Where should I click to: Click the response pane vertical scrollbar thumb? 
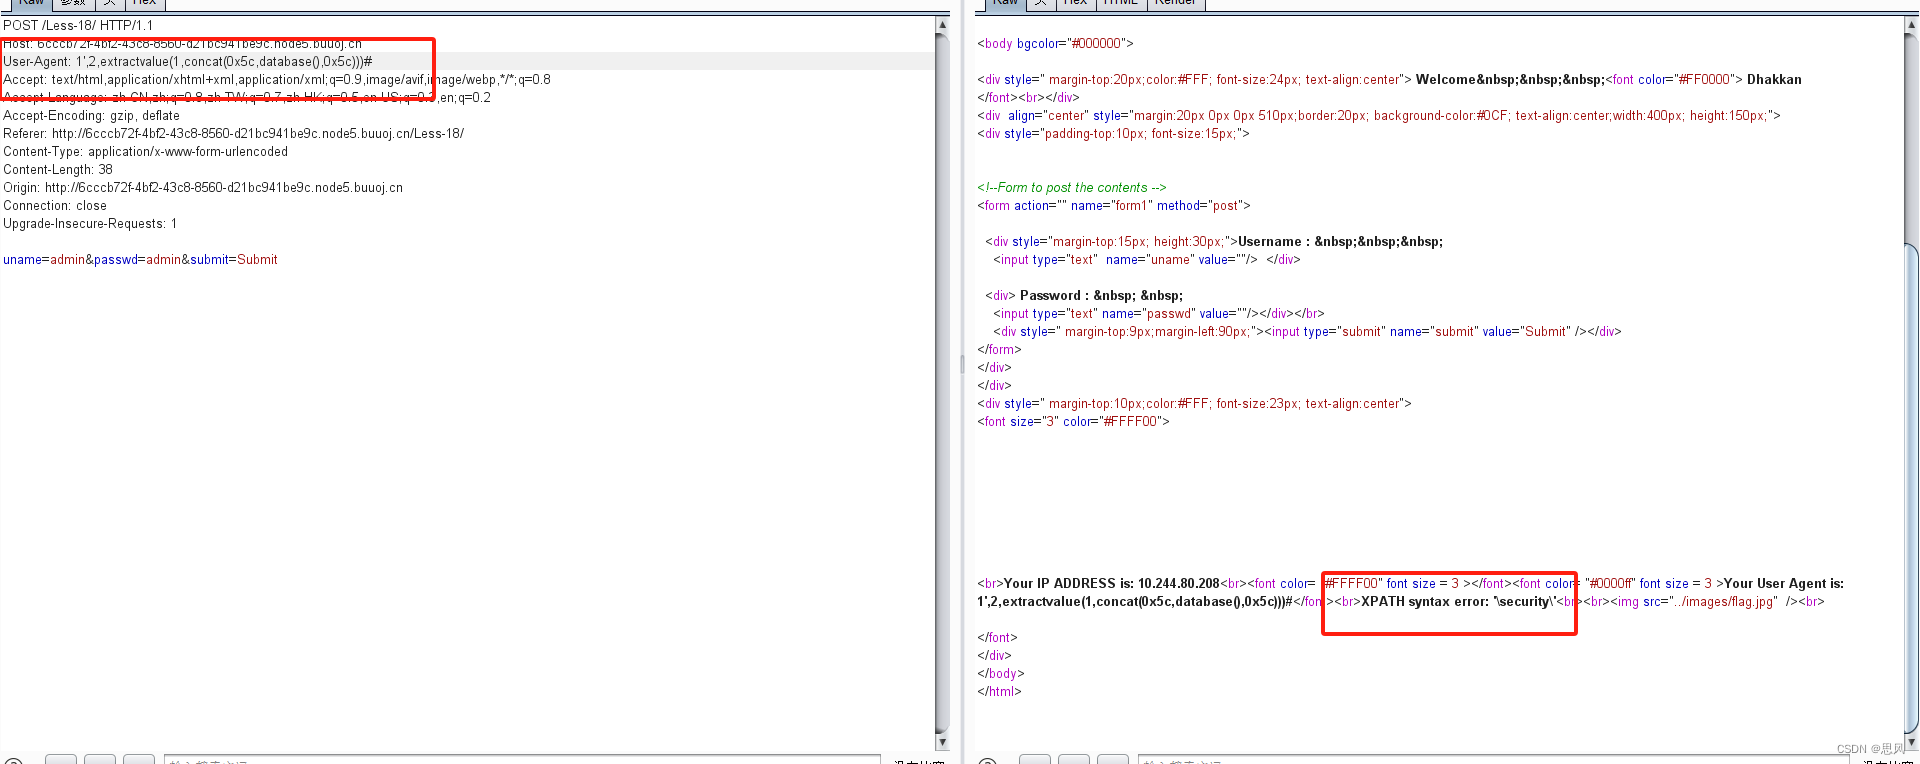coord(1912,488)
